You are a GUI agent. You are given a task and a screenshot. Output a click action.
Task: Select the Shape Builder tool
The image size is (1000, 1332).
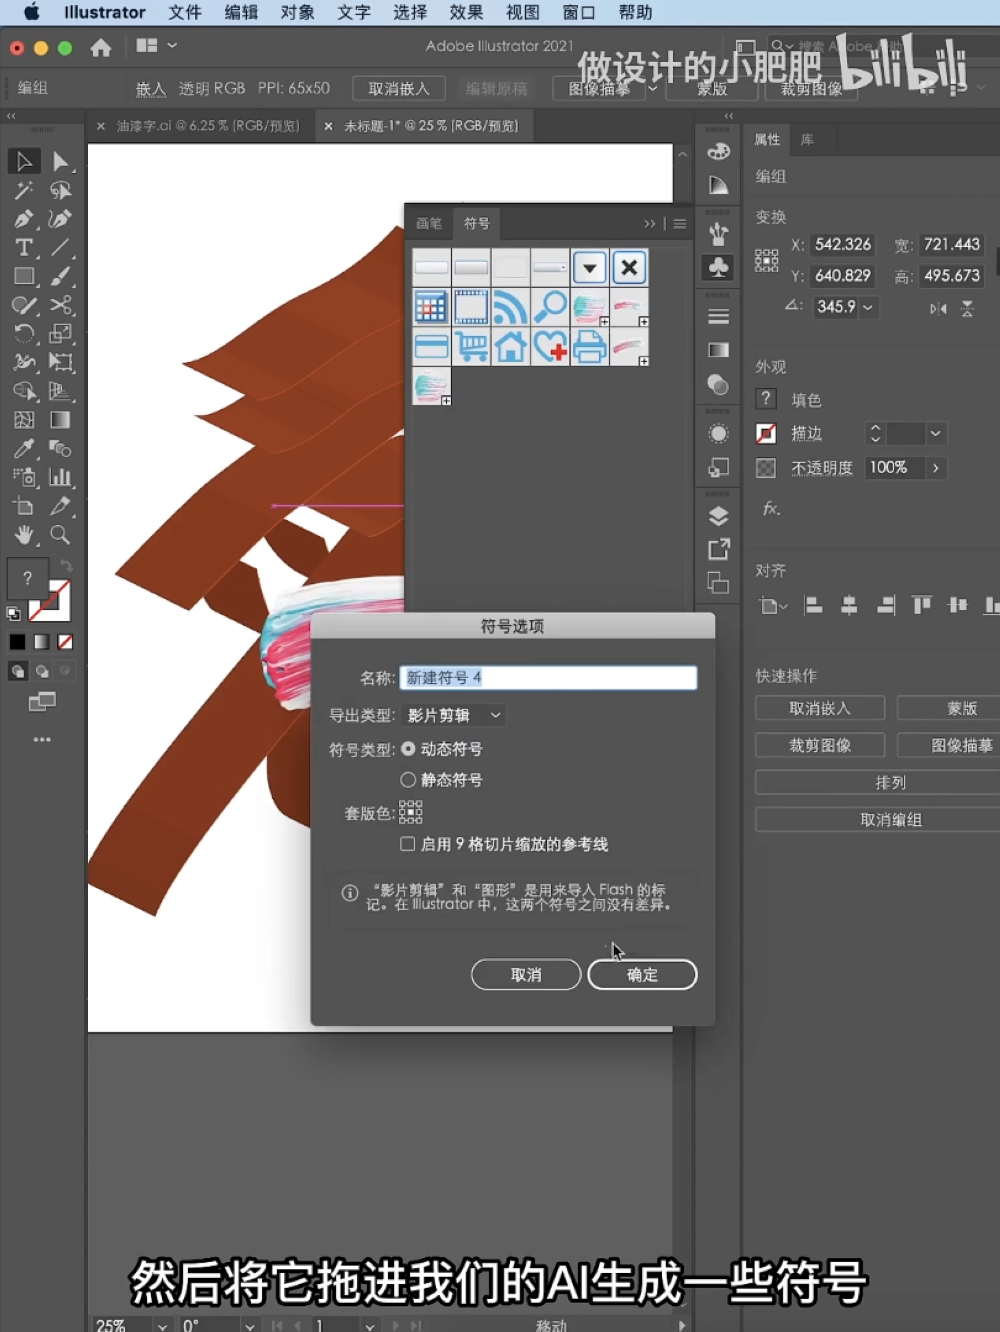[24, 391]
